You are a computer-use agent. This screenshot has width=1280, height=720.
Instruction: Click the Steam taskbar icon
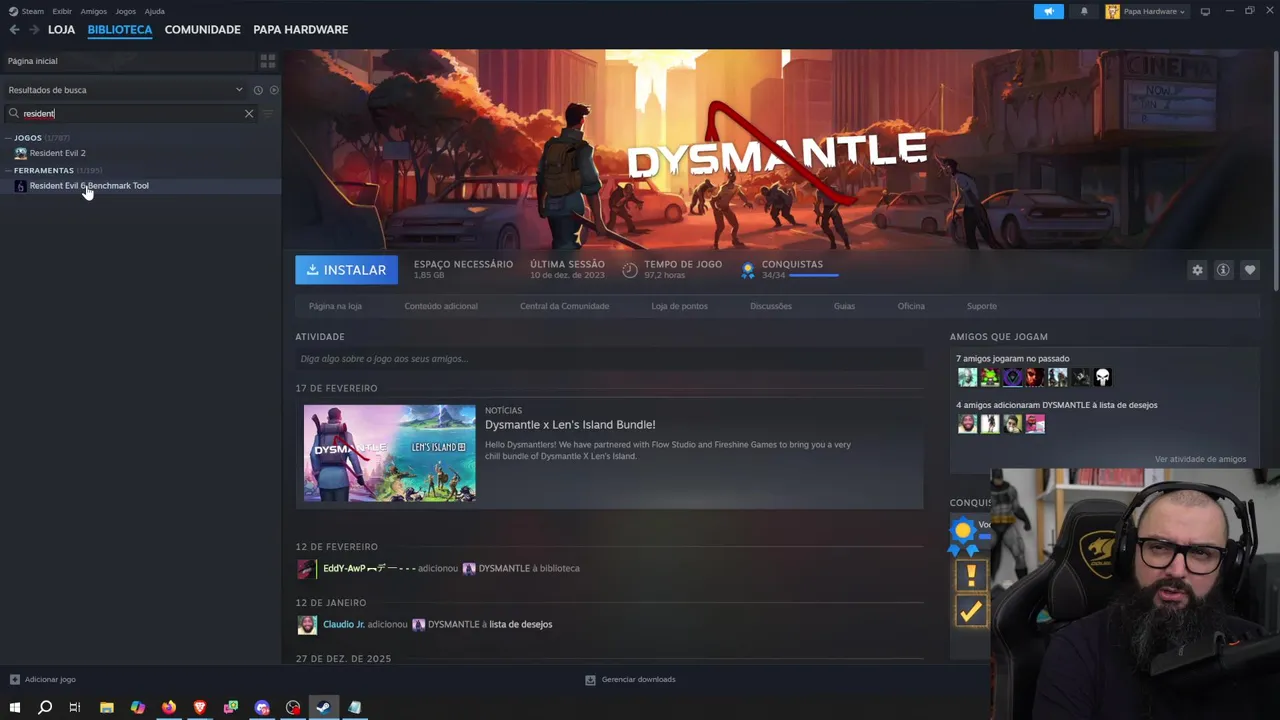coord(324,707)
